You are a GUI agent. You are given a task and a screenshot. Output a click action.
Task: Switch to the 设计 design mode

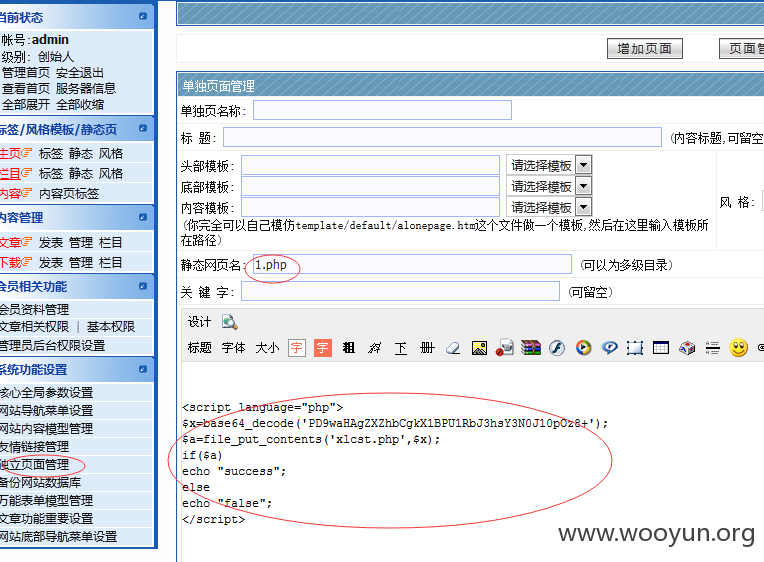pyautogui.click(x=200, y=322)
